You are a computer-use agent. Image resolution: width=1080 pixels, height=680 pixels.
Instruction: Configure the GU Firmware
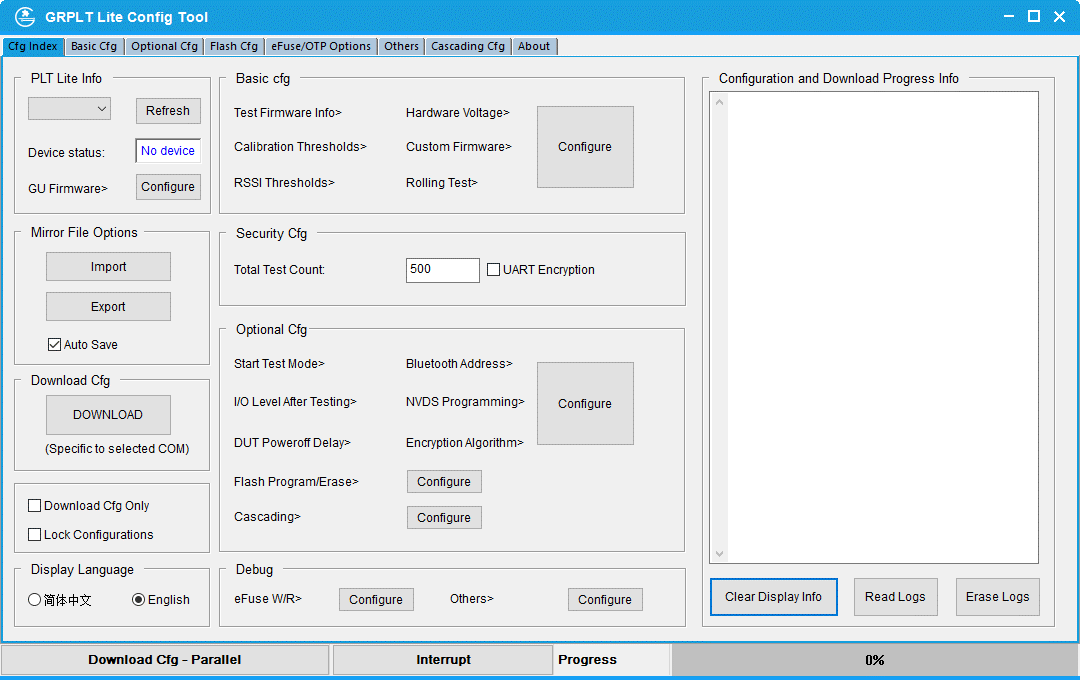pyautogui.click(x=167, y=186)
